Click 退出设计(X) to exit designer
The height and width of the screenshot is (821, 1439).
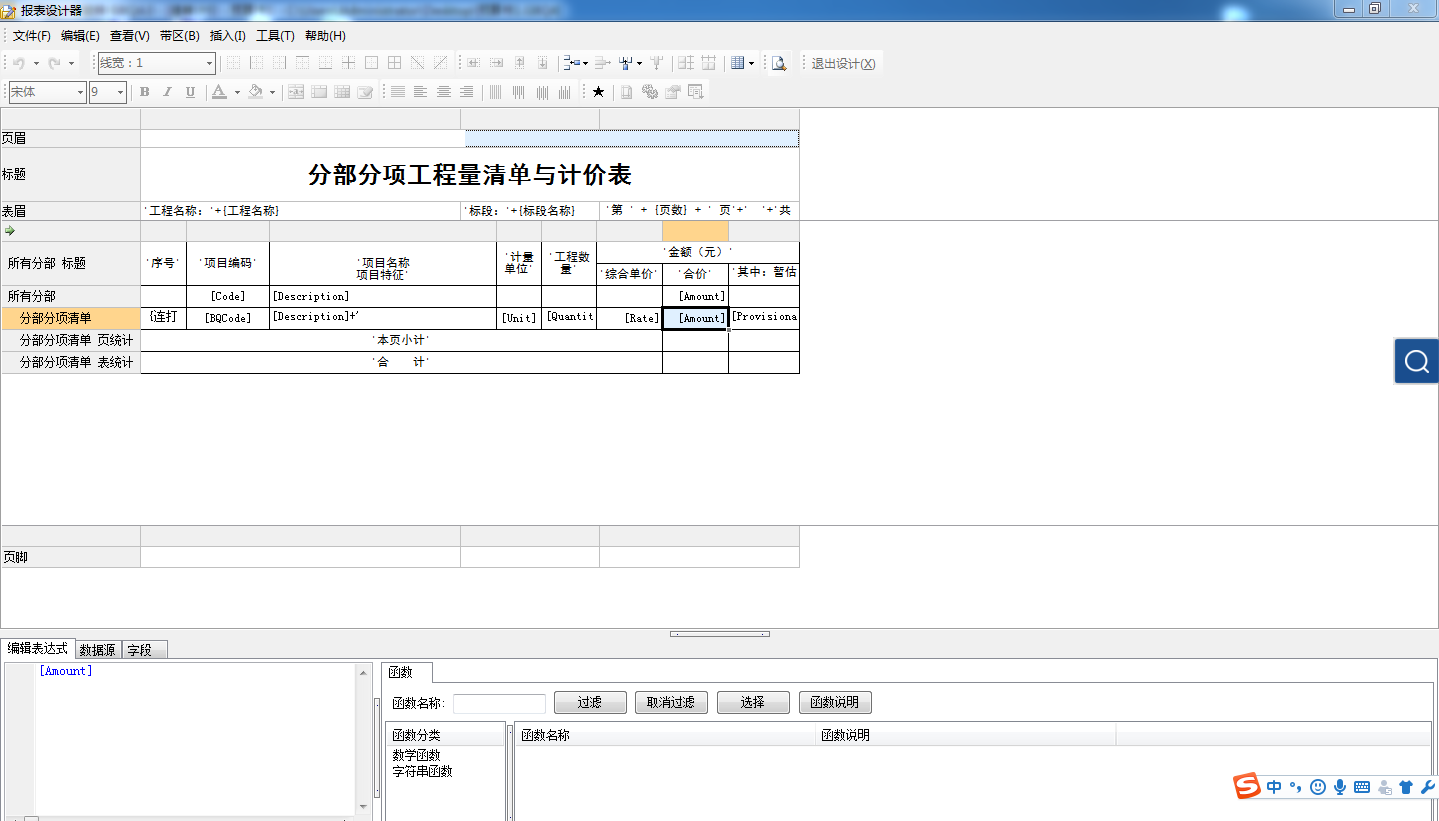click(x=843, y=63)
